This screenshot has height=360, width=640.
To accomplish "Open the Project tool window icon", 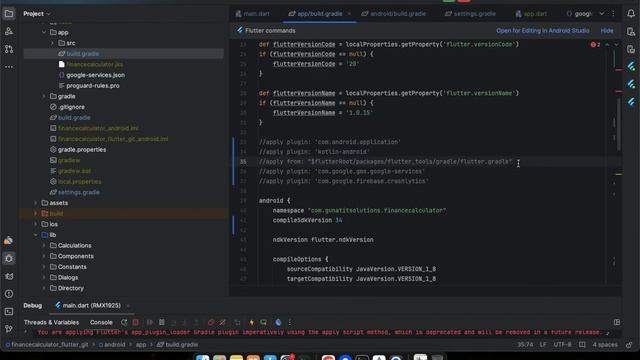I will (x=9, y=14).
